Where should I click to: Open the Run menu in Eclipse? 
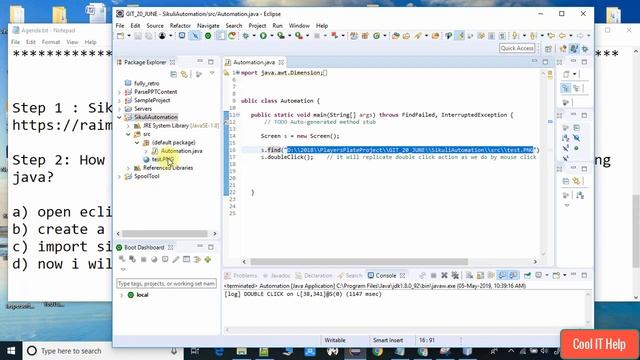(278, 25)
